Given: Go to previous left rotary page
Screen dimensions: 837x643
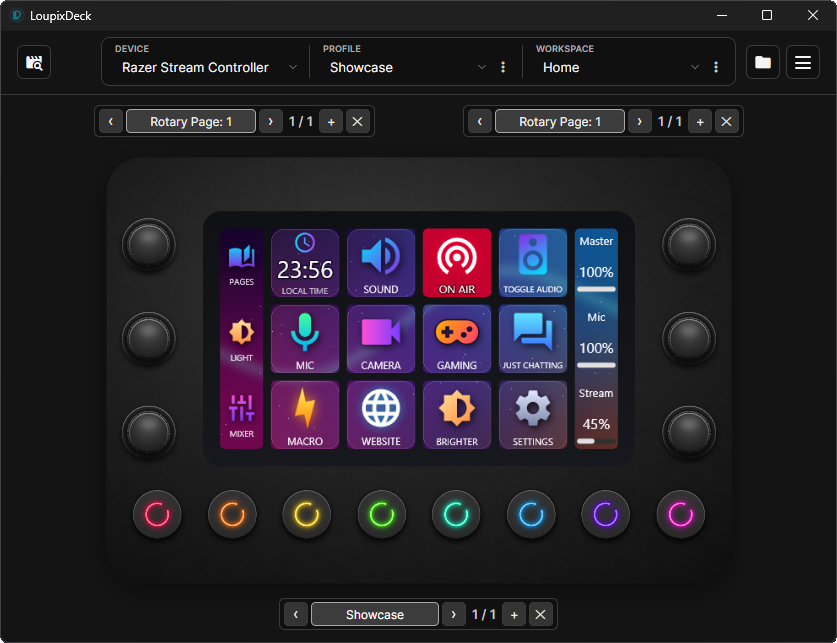Looking at the screenshot, I should (x=111, y=121).
